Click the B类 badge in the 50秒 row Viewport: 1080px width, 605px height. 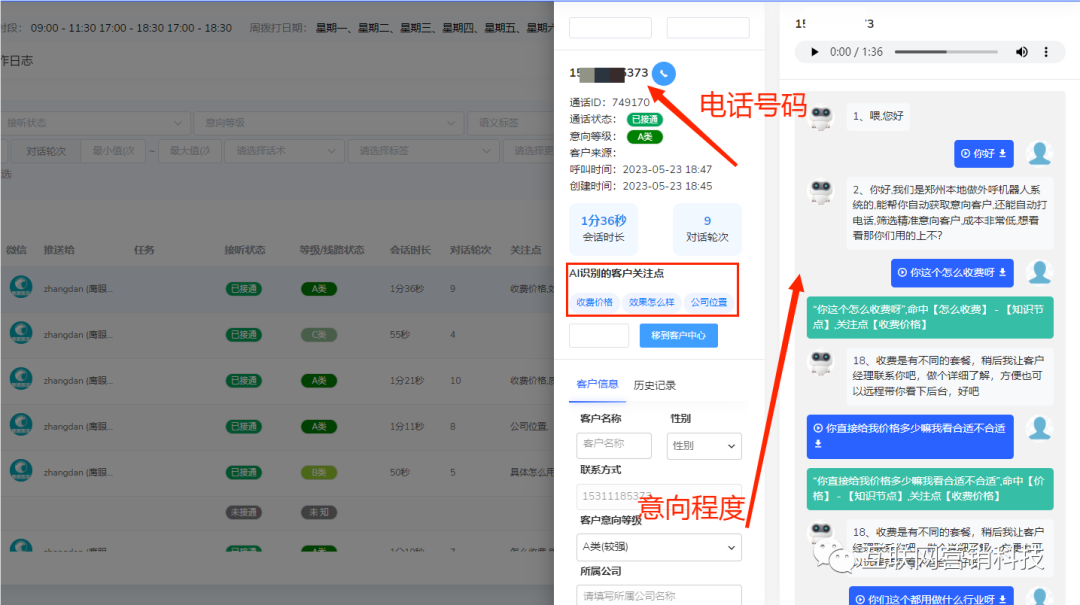[x=319, y=472]
